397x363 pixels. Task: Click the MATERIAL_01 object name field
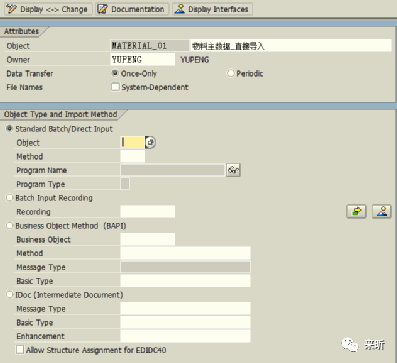pyautogui.click(x=150, y=46)
